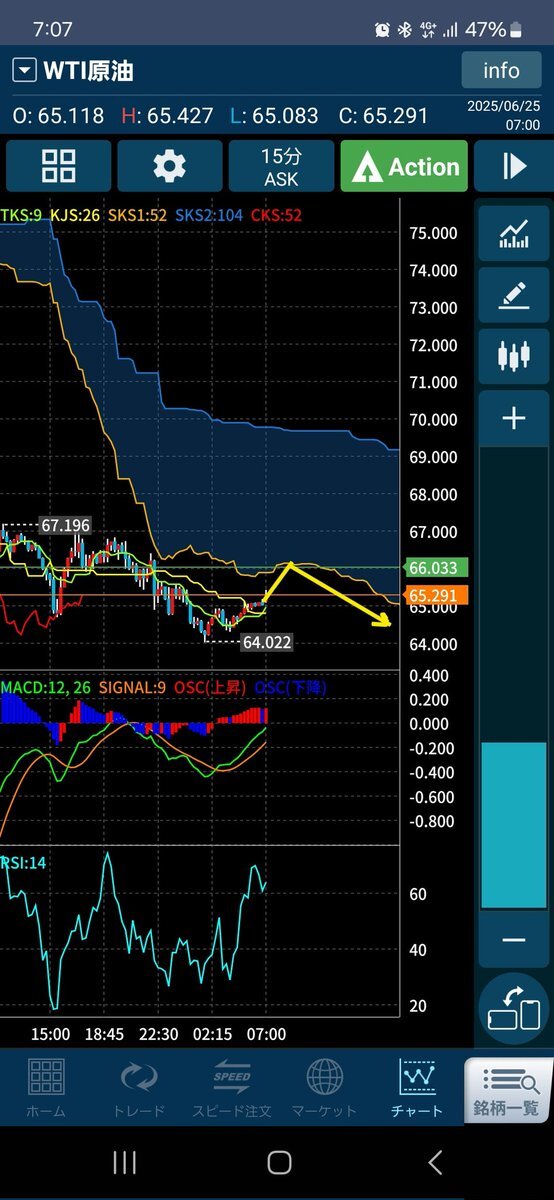Rotate screen using device rotation icon
554x1200 pixels.
tap(513, 1009)
